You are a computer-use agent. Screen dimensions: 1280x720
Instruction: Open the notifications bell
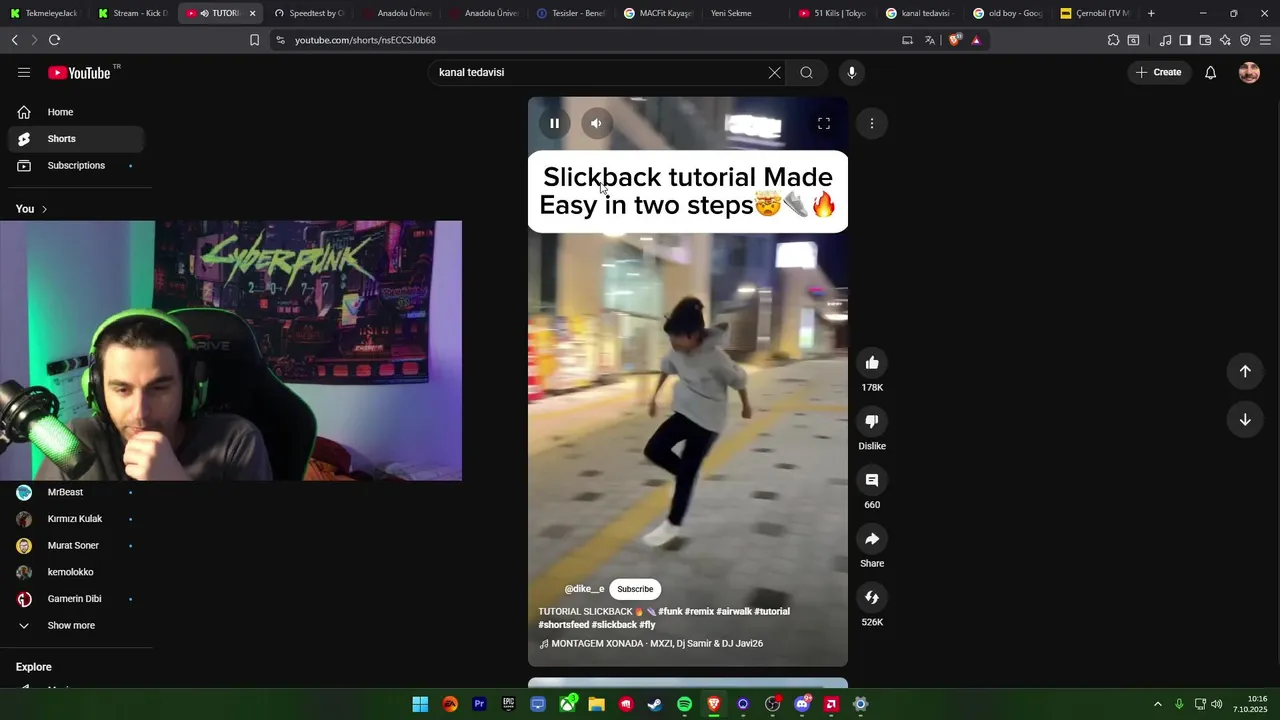(1210, 72)
